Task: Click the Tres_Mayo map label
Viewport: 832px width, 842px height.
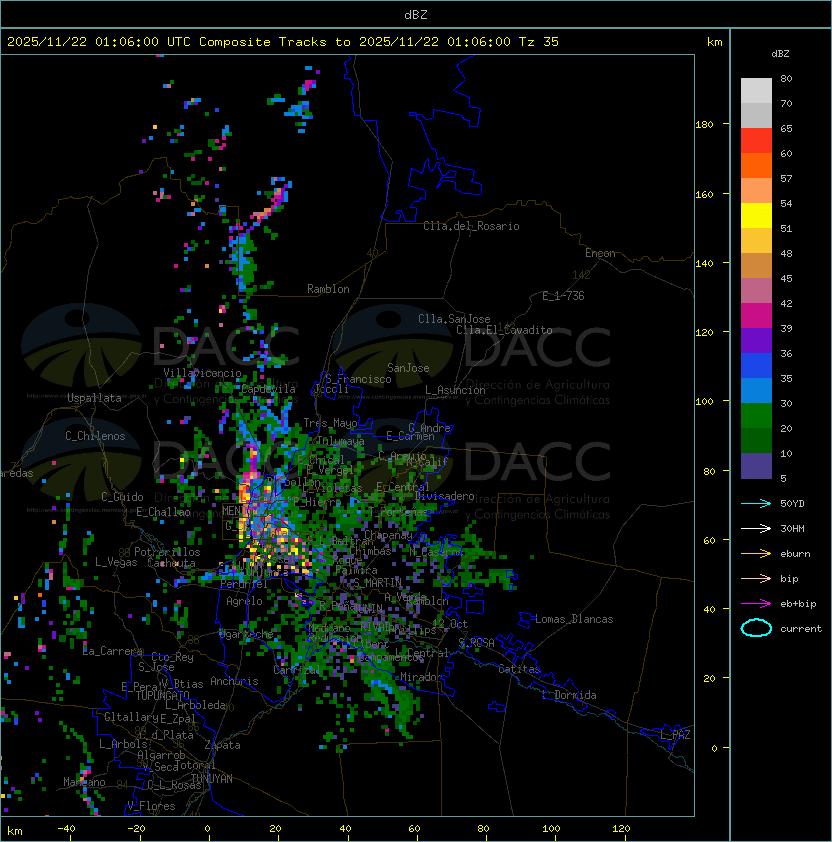Action: 330,423
